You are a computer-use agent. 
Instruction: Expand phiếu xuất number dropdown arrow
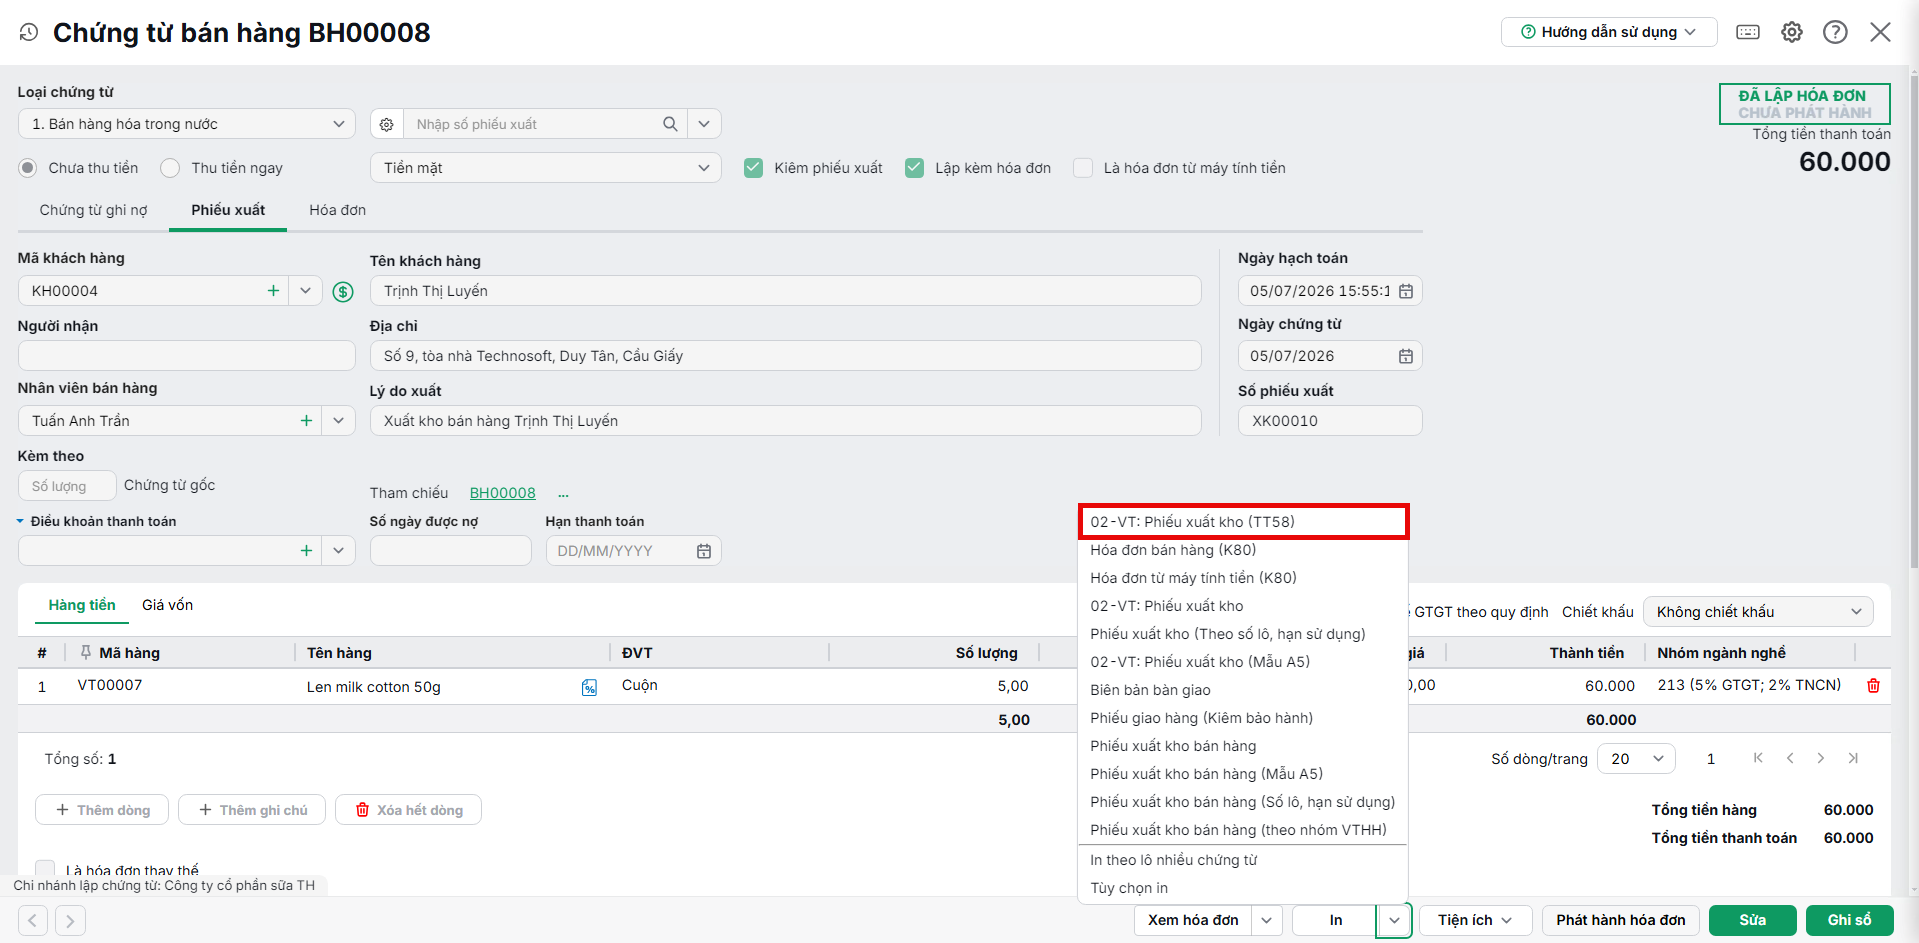[x=704, y=124]
